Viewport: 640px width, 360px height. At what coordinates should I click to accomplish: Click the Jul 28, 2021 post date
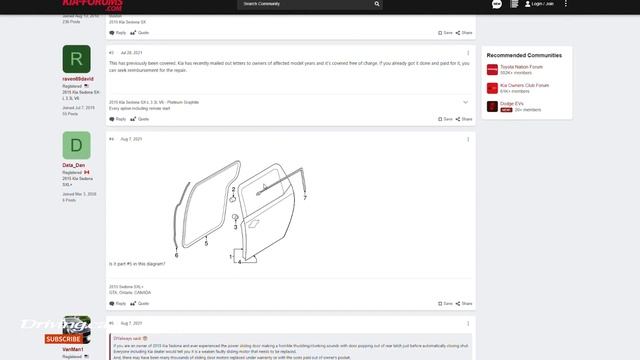(x=131, y=53)
